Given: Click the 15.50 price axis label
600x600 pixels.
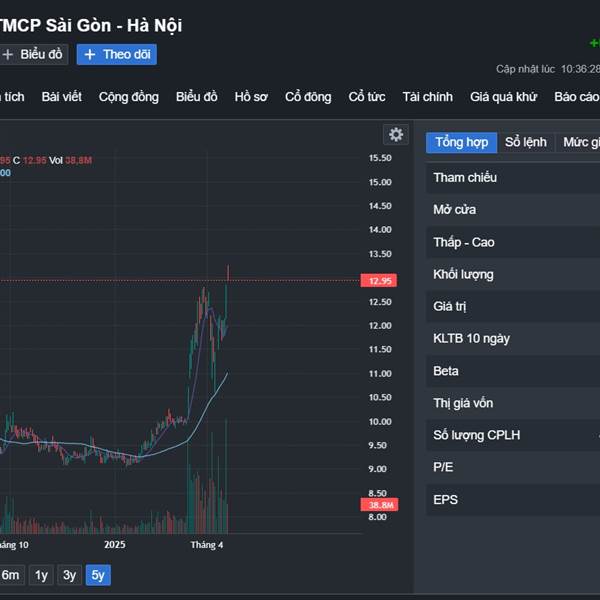Looking at the screenshot, I should [x=380, y=158].
